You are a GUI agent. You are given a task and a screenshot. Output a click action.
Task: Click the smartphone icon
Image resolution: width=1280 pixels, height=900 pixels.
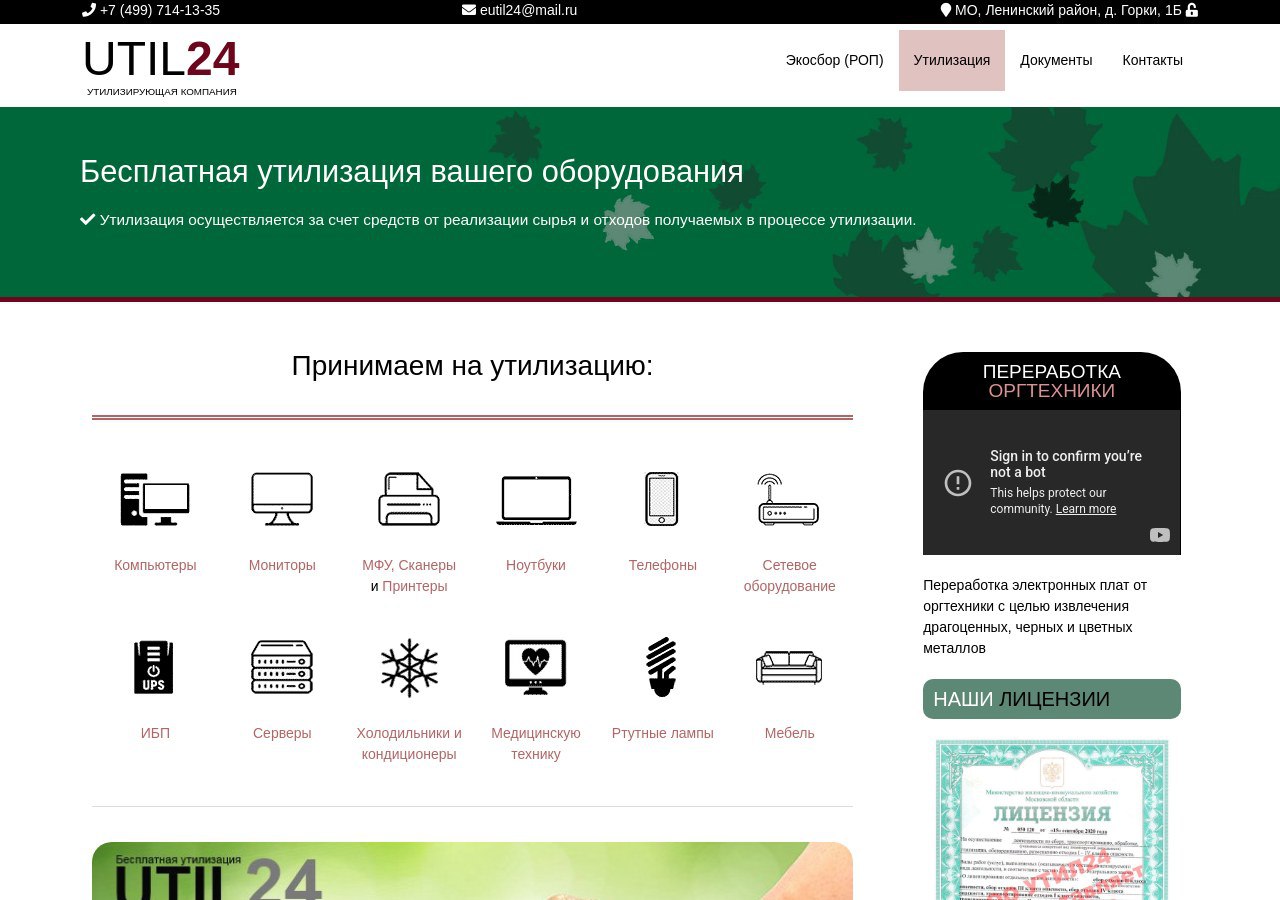click(662, 499)
